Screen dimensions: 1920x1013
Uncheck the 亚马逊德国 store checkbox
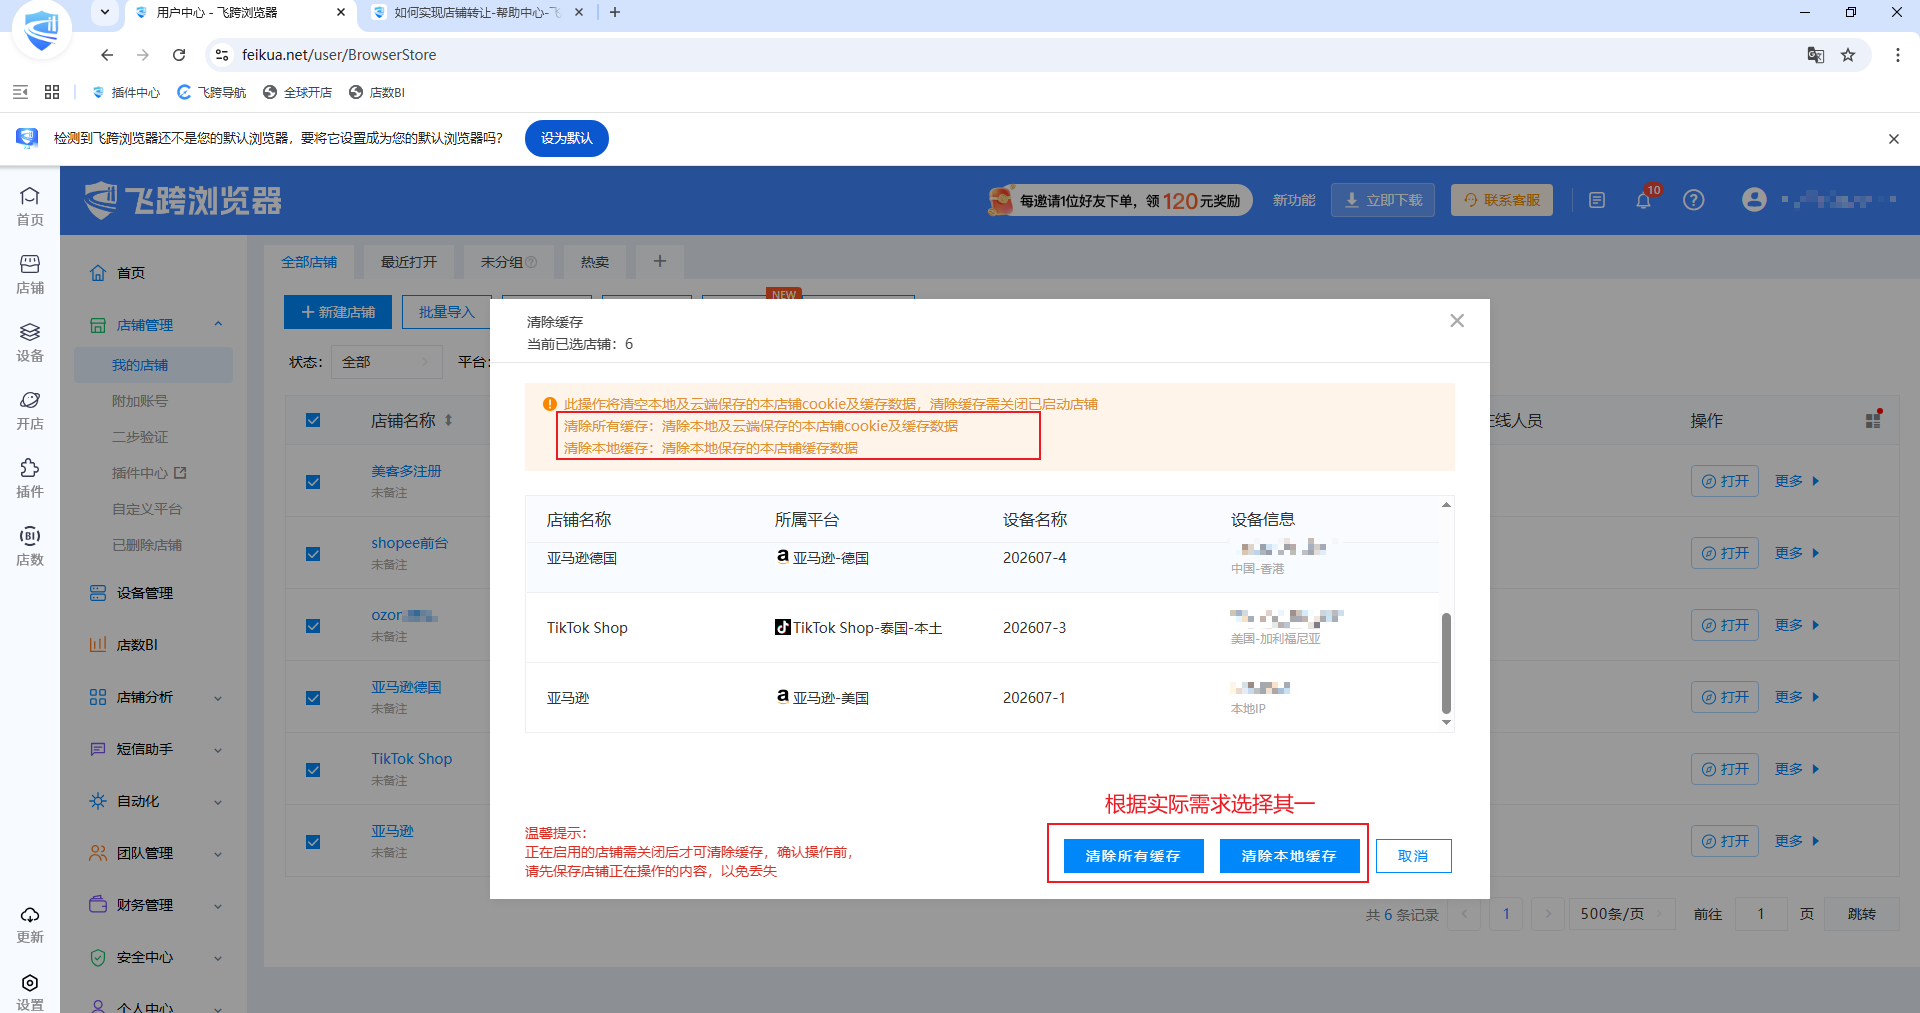313,698
